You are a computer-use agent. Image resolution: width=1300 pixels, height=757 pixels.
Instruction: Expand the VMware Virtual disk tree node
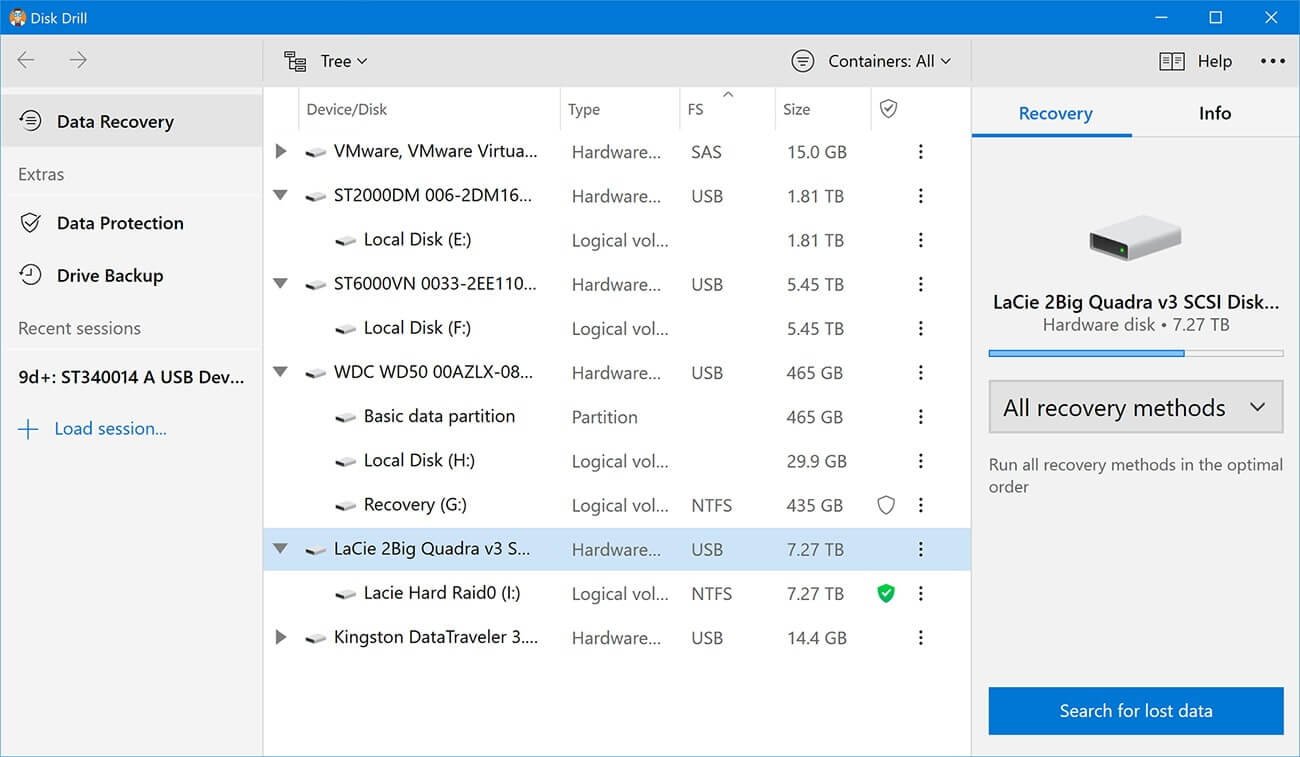tap(281, 151)
